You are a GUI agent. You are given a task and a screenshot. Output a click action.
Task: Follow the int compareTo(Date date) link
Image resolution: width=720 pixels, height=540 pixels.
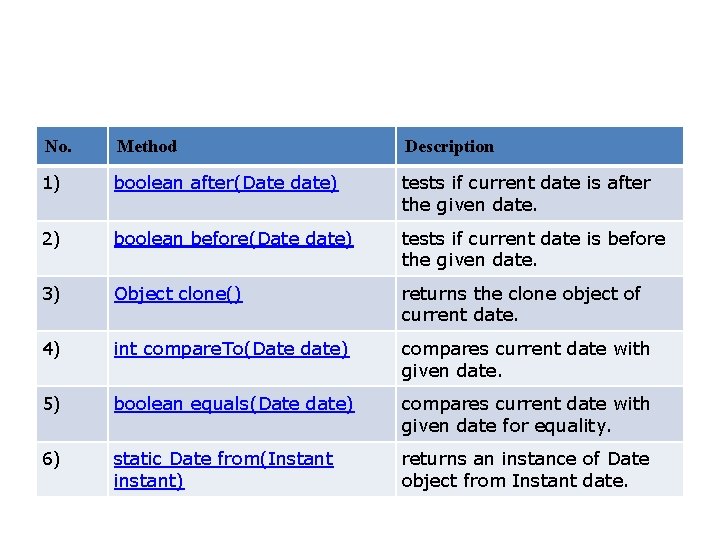[231, 348]
